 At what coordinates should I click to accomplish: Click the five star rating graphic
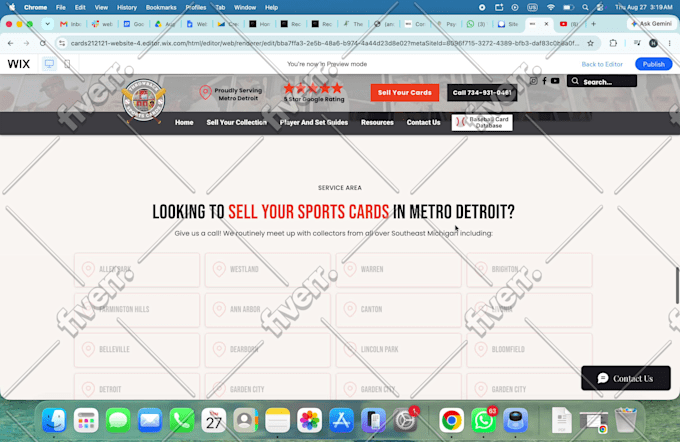click(x=313, y=88)
